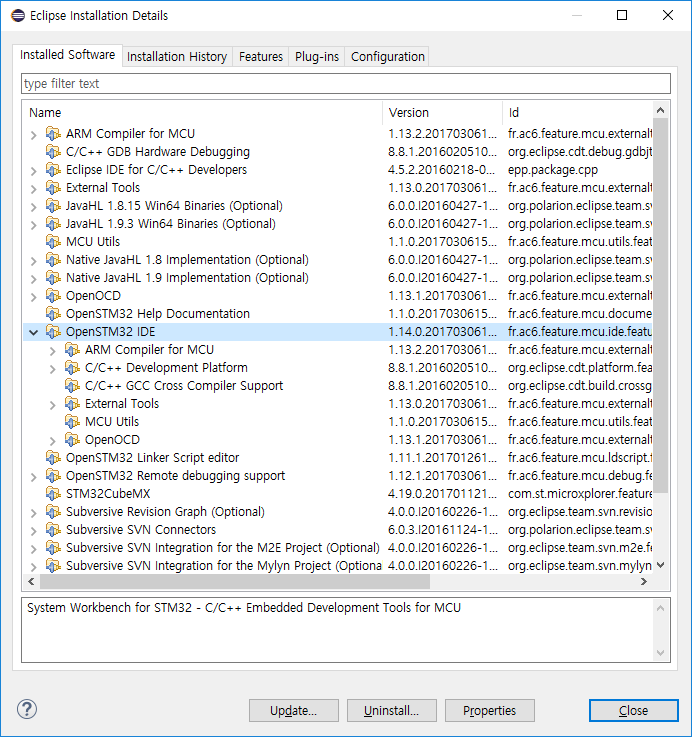Screen dimensions: 692x737
Task: Sort the list by the Name column header
Action: click(x=202, y=113)
